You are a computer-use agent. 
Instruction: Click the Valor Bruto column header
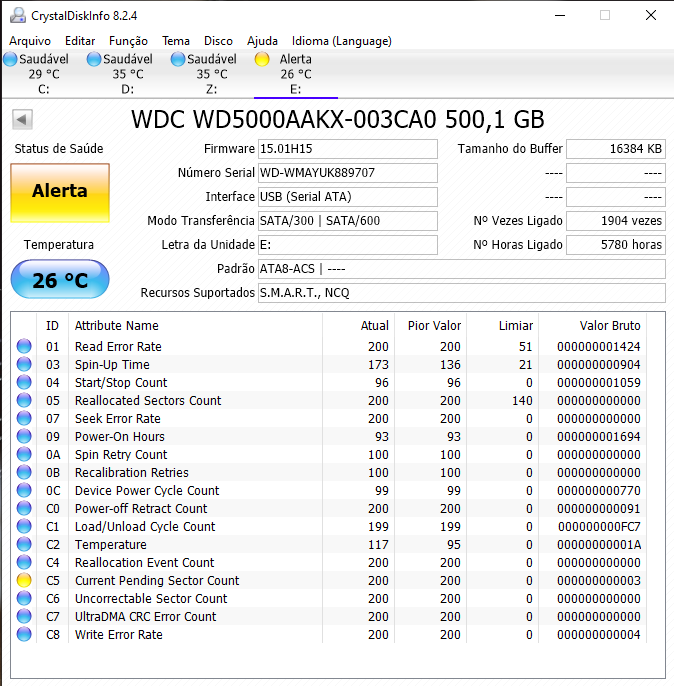(610, 326)
